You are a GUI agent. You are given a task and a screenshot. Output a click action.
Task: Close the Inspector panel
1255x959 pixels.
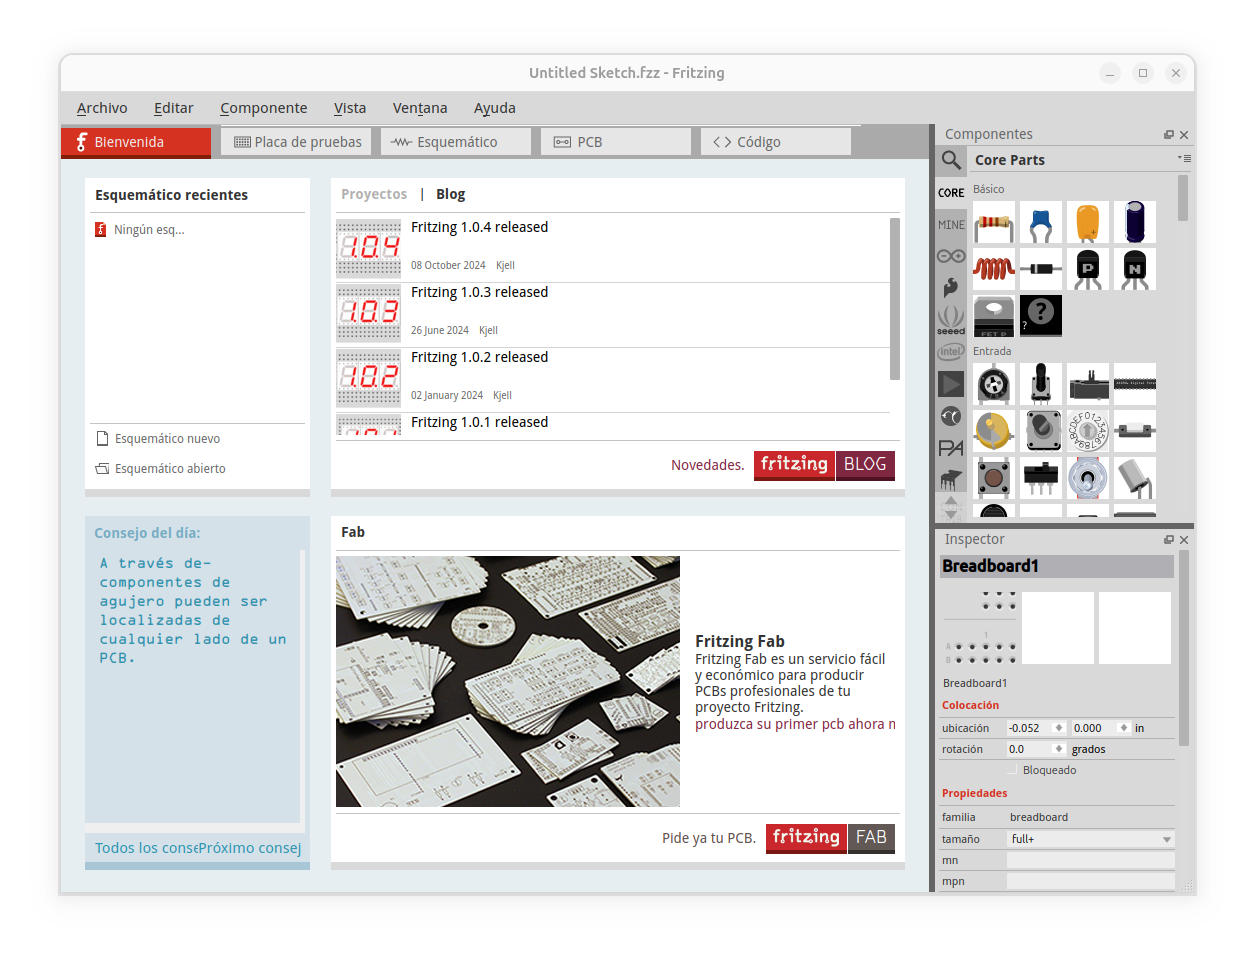[x=1184, y=540]
